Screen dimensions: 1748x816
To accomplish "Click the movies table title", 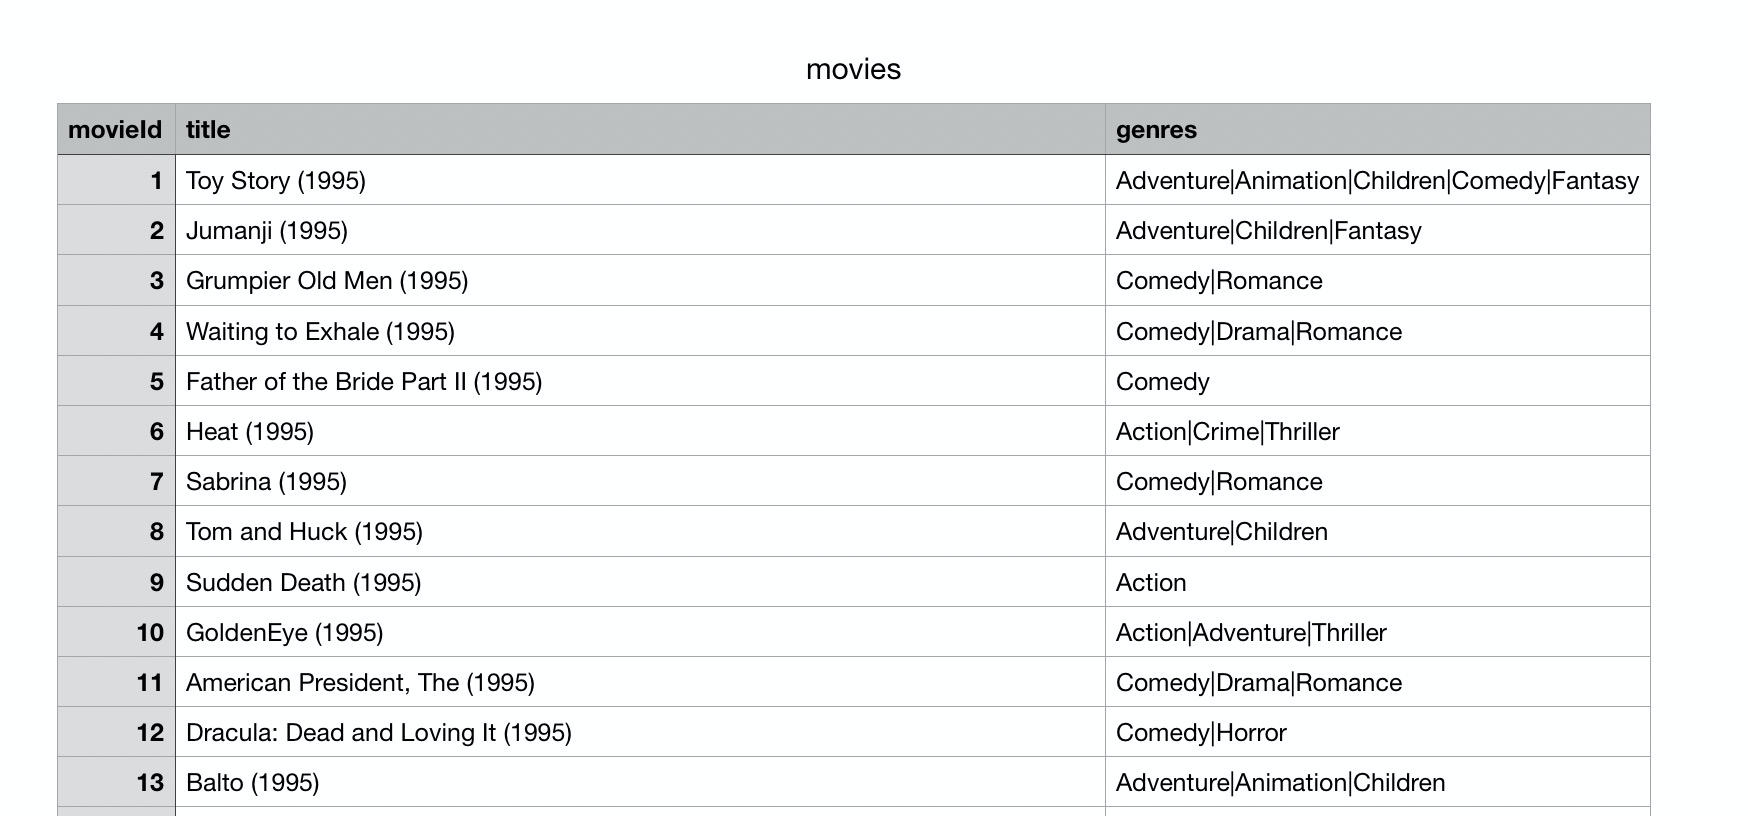I will click(x=853, y=69).
